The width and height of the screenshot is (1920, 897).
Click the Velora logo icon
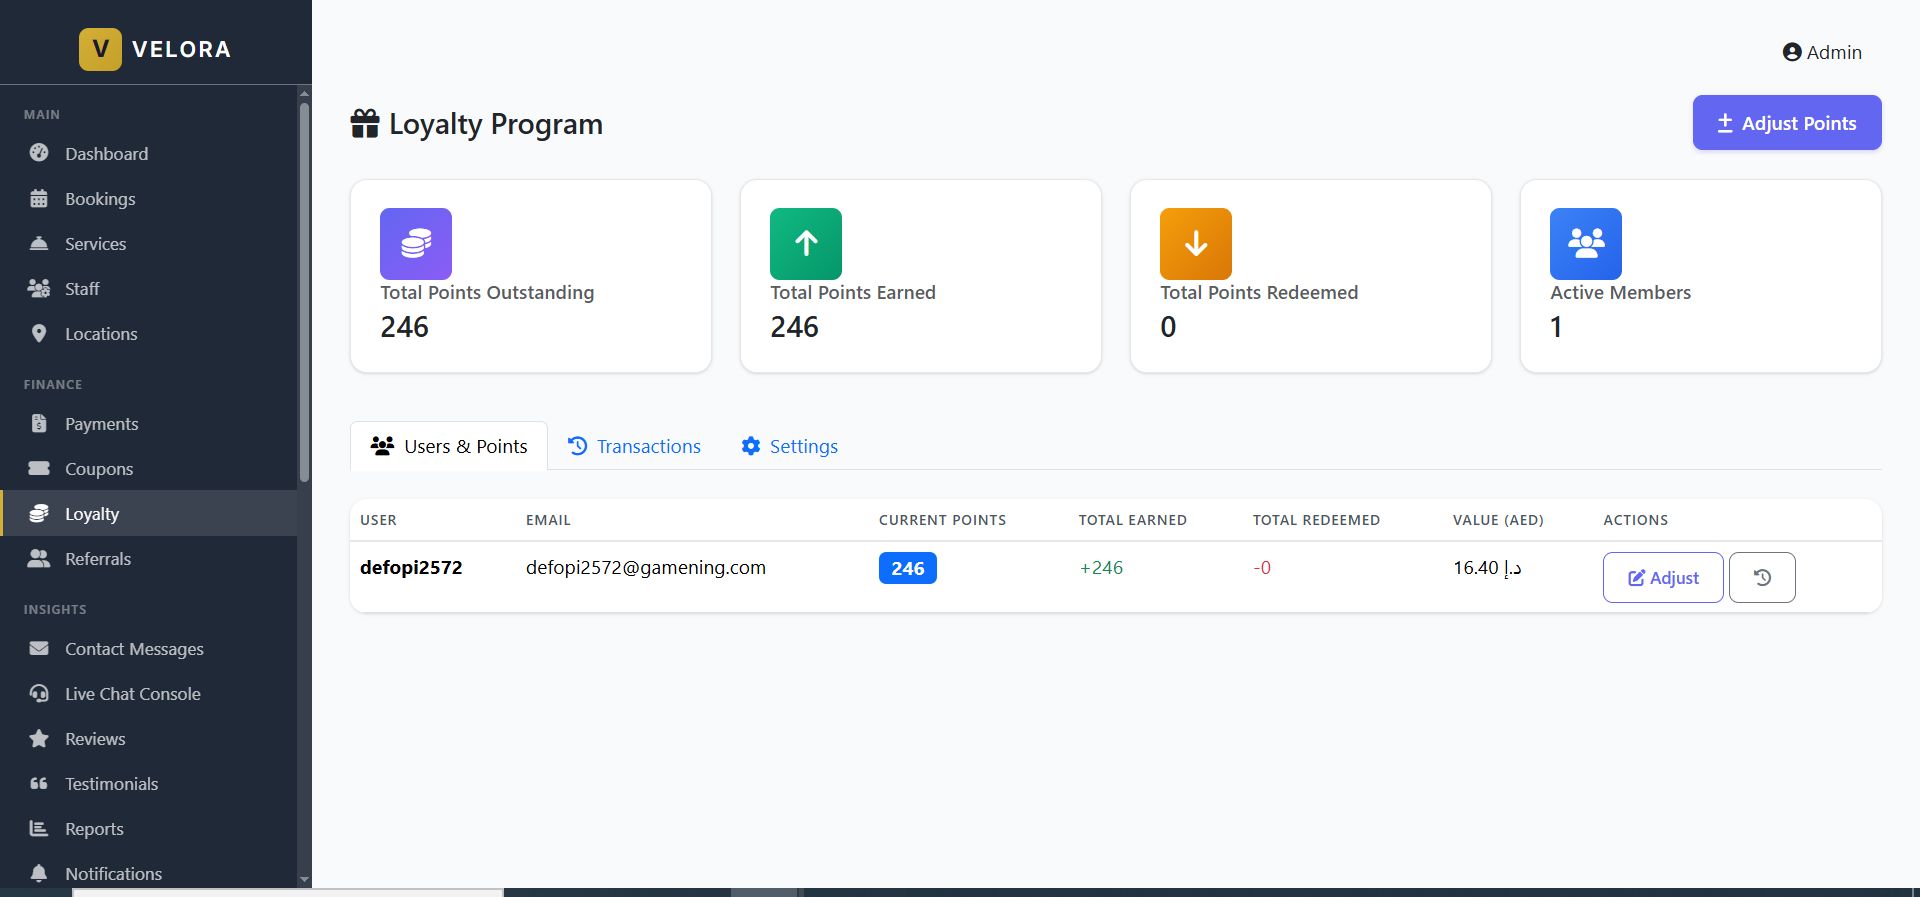pos(100,49)
